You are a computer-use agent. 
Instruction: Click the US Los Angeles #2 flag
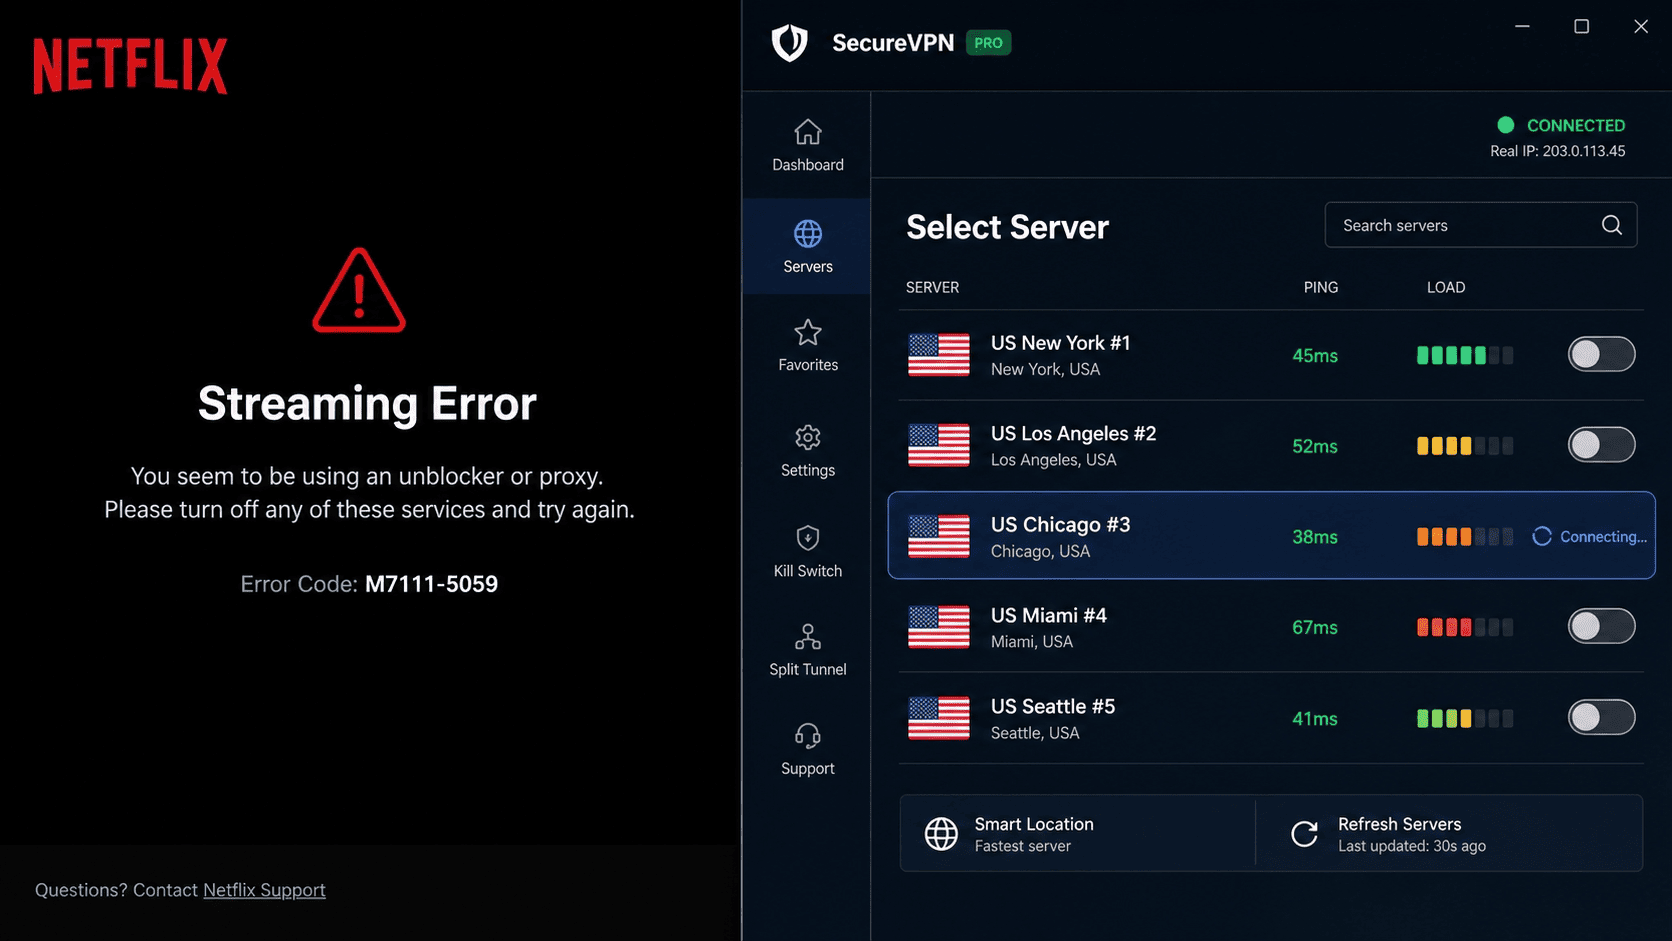(938, 446)
